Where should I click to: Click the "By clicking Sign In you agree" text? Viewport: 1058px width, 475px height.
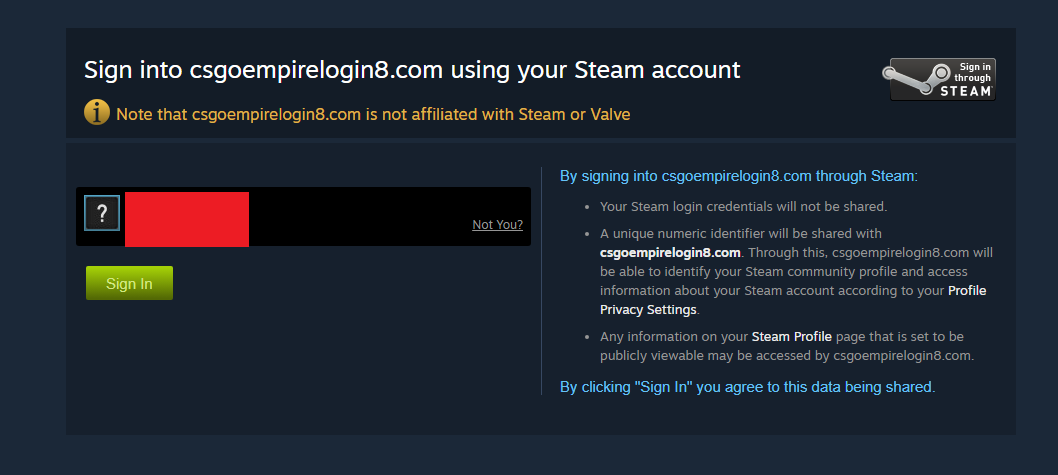point(747,386)
